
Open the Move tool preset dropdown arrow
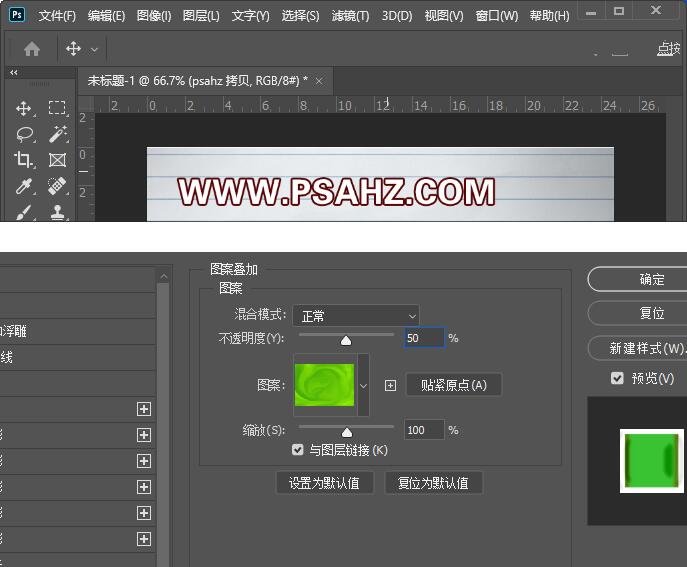(94, 50)
